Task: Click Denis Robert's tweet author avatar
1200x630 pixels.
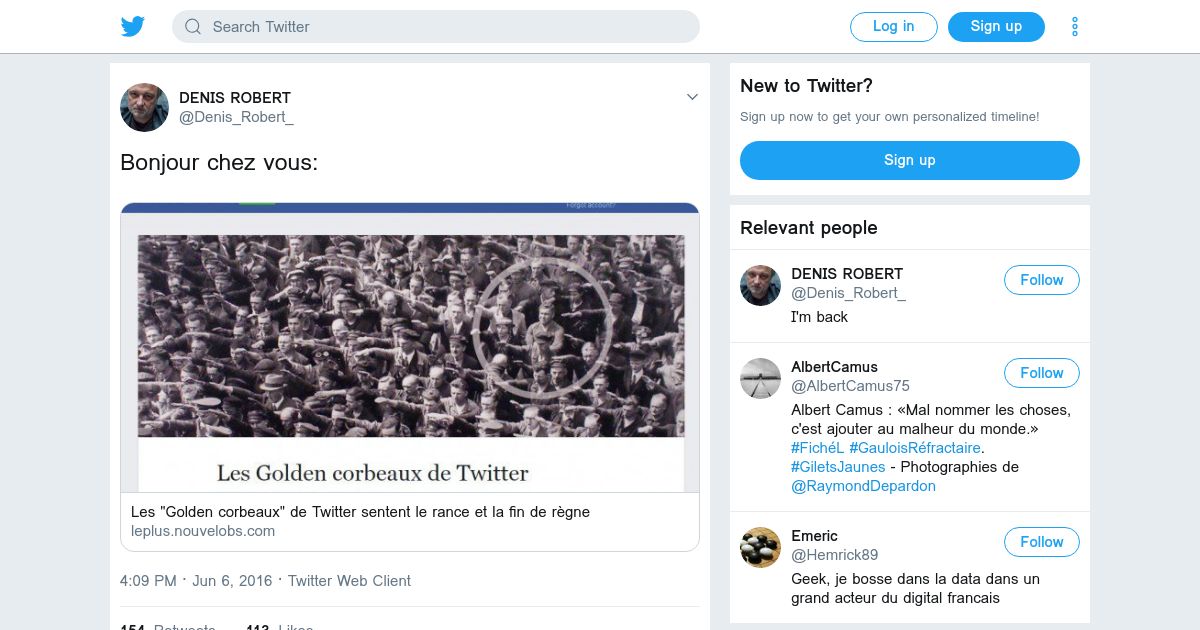Action: tap(144, 107)
